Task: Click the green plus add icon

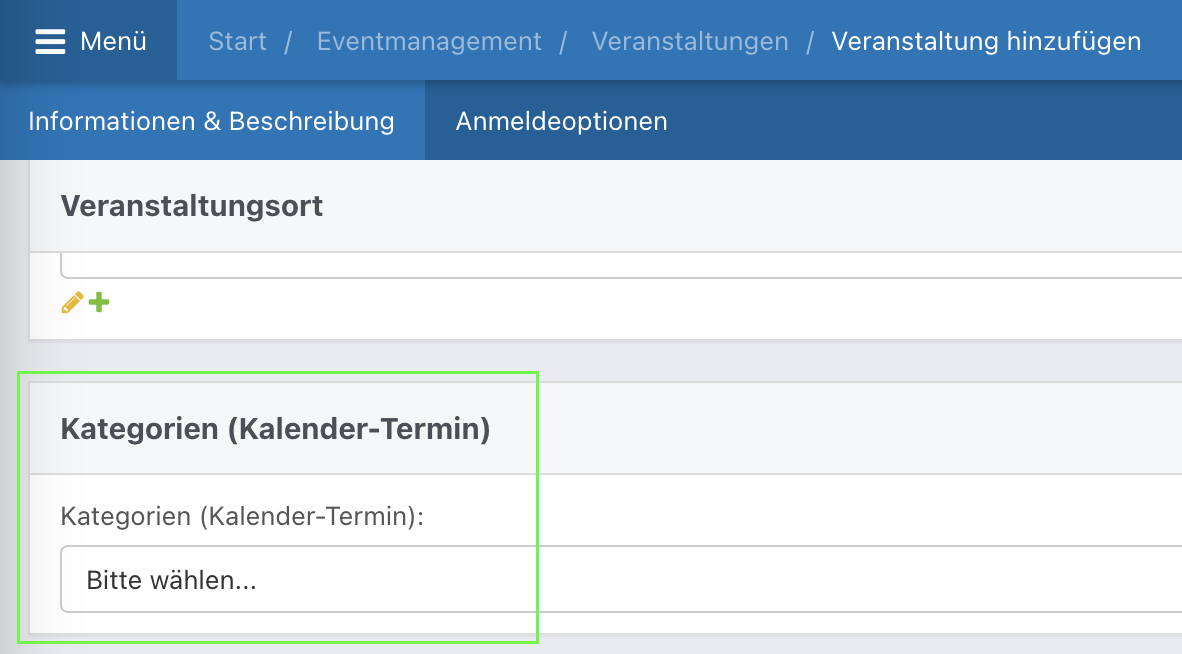Action: point(98,302)
